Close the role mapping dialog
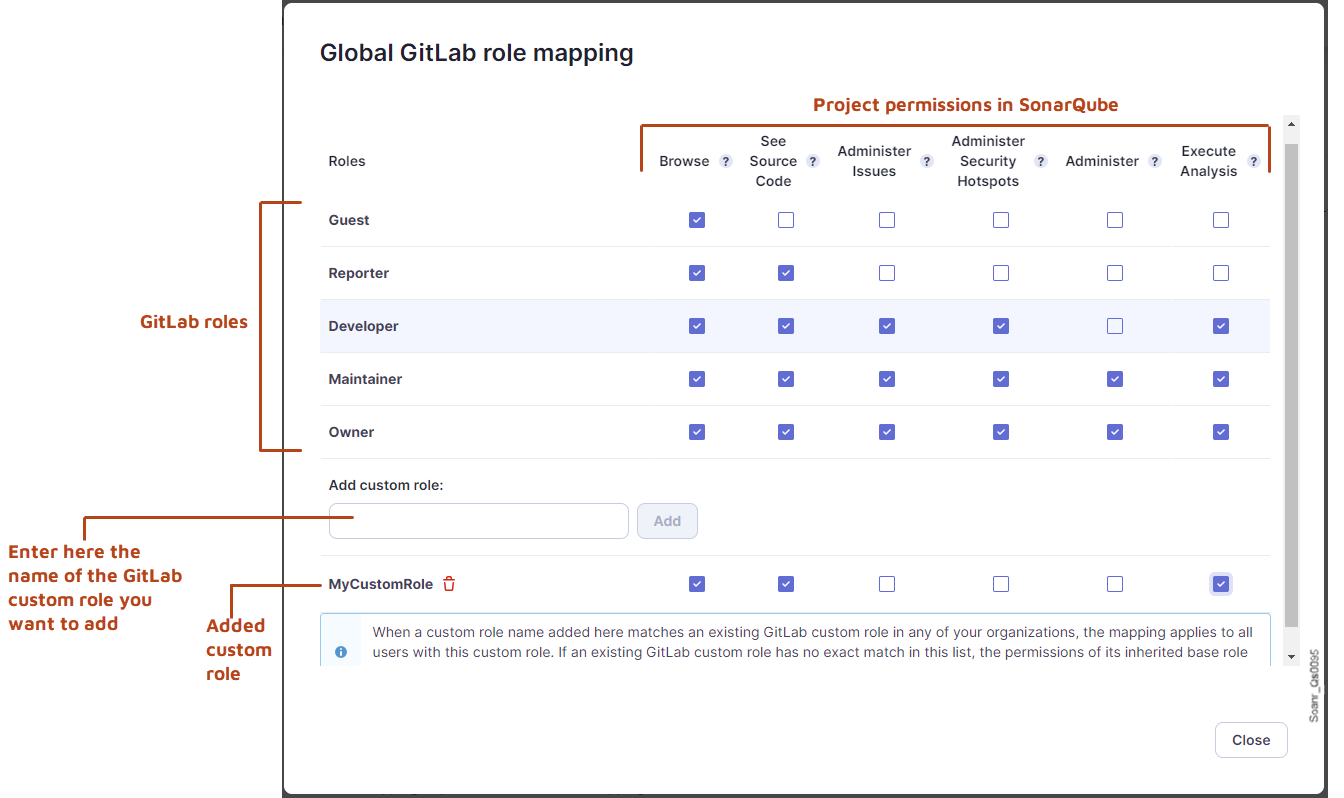Viewport: 1344px width, 798px height. click(x=1251, y=740)
